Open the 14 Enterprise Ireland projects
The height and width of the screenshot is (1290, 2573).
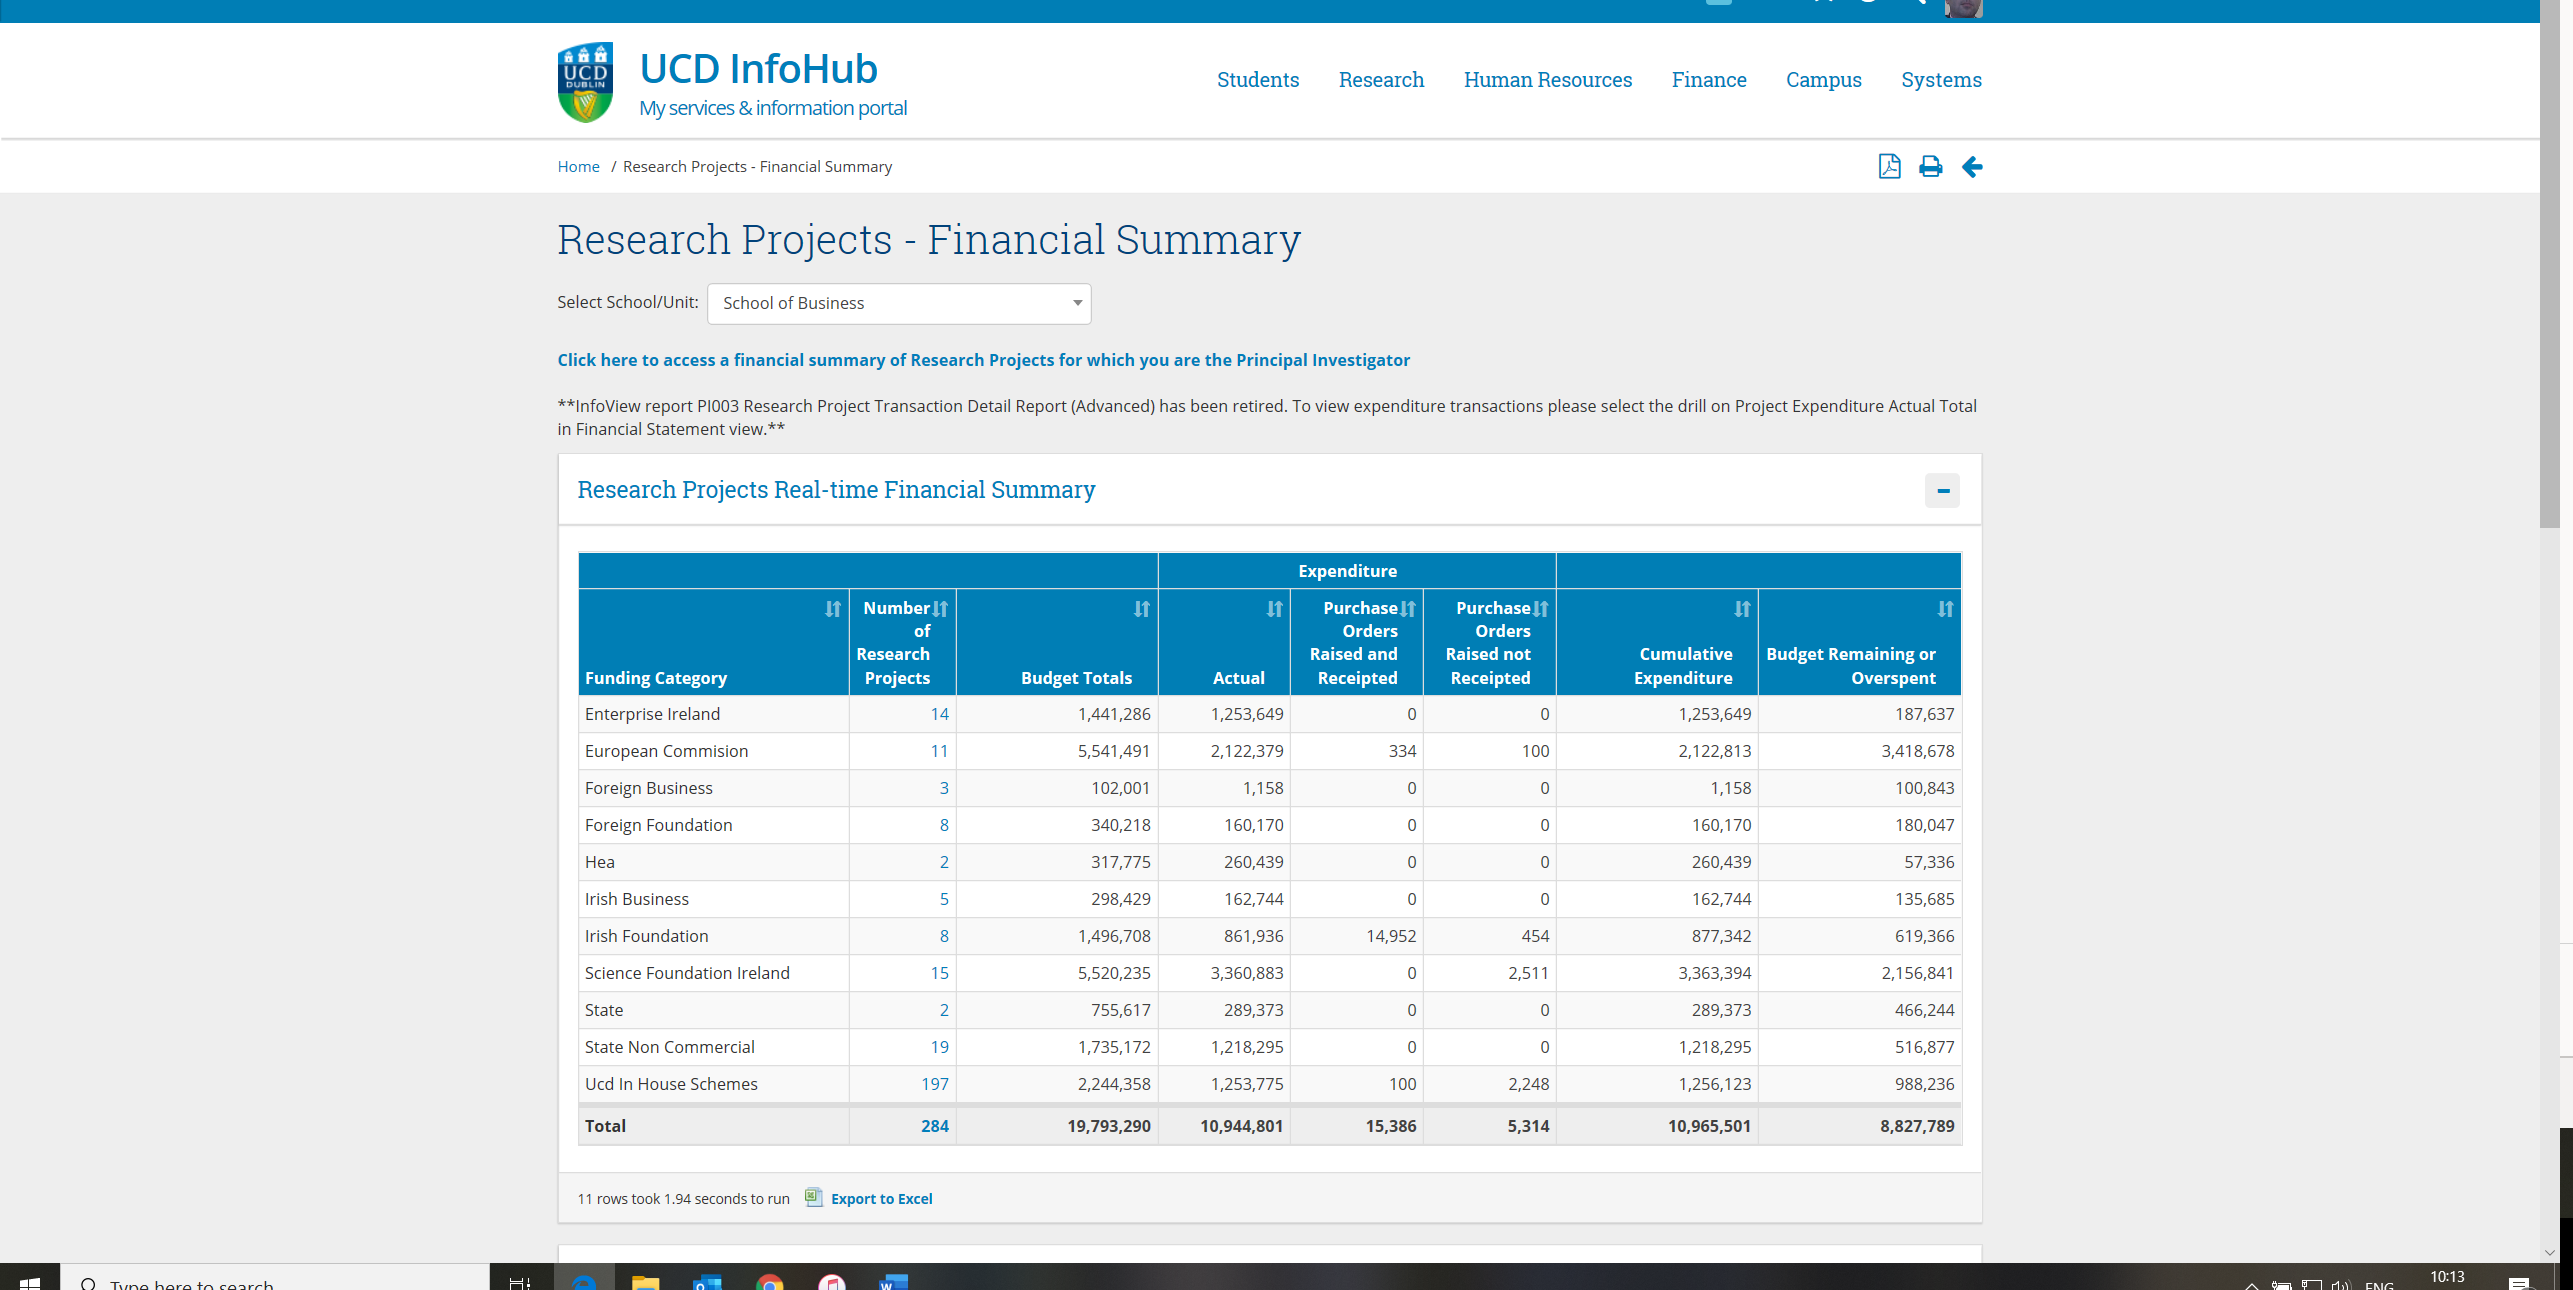point(939,714)
